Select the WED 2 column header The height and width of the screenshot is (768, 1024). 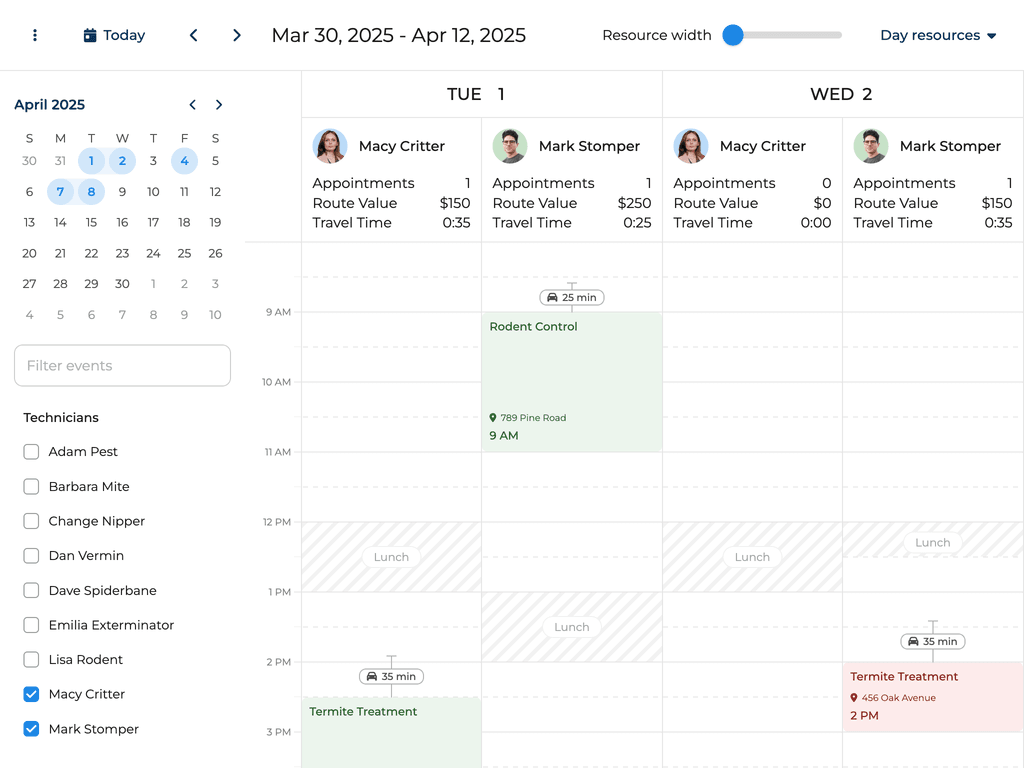click(x=841, y=94)
